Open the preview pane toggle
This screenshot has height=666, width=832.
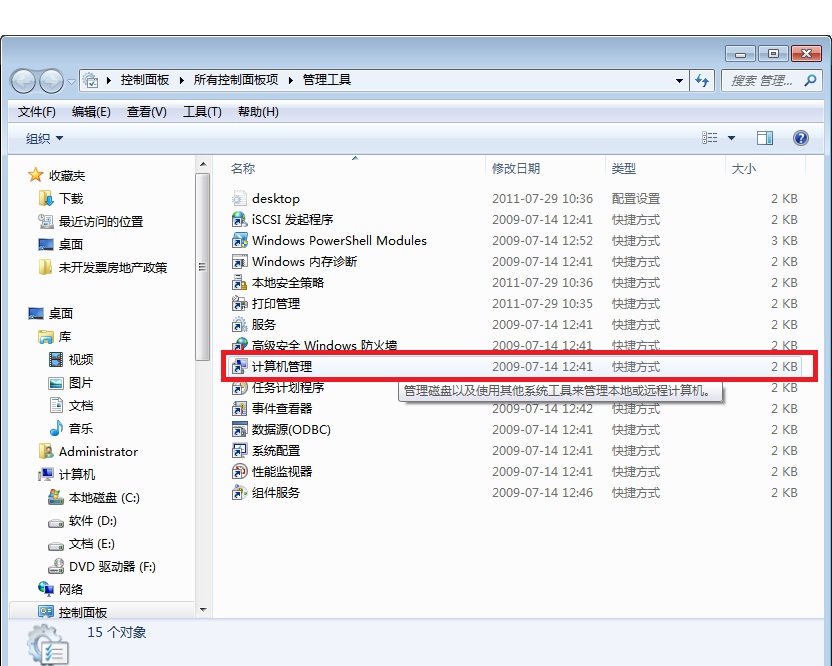(x=765, y=137)
